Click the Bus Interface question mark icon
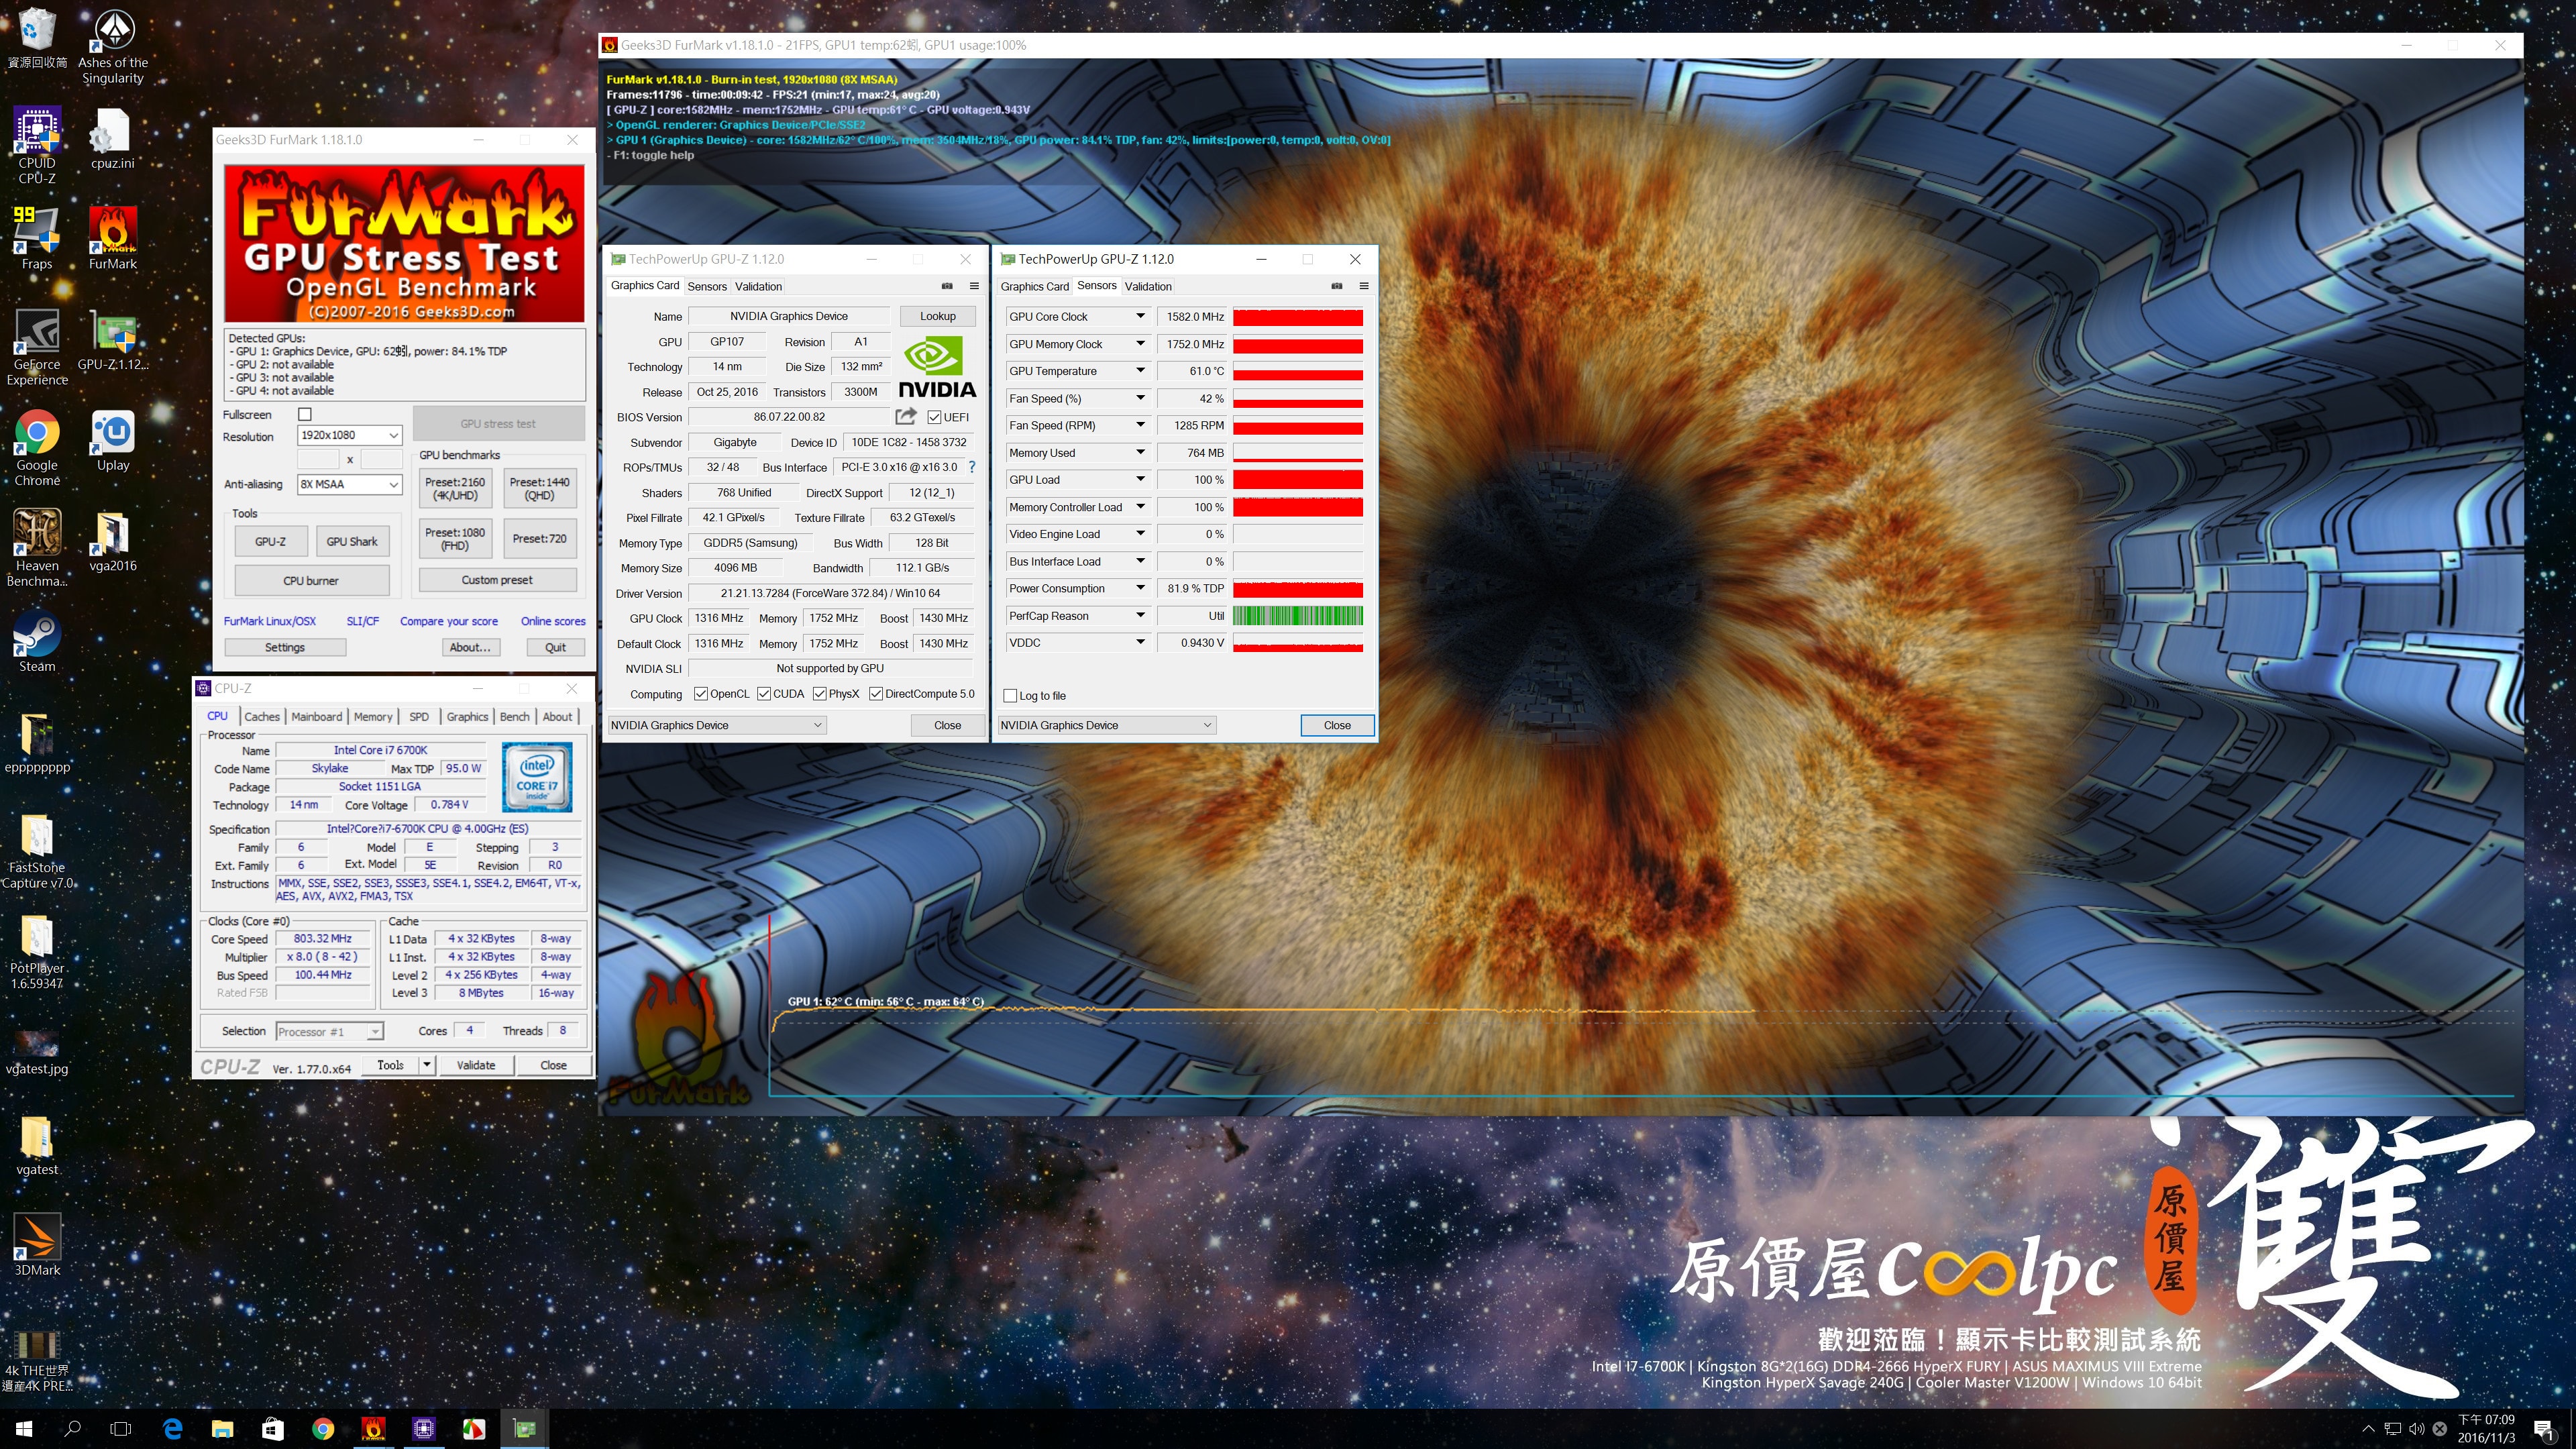Viewport: 2576px width, 1449px height. (x=972, y=467)
